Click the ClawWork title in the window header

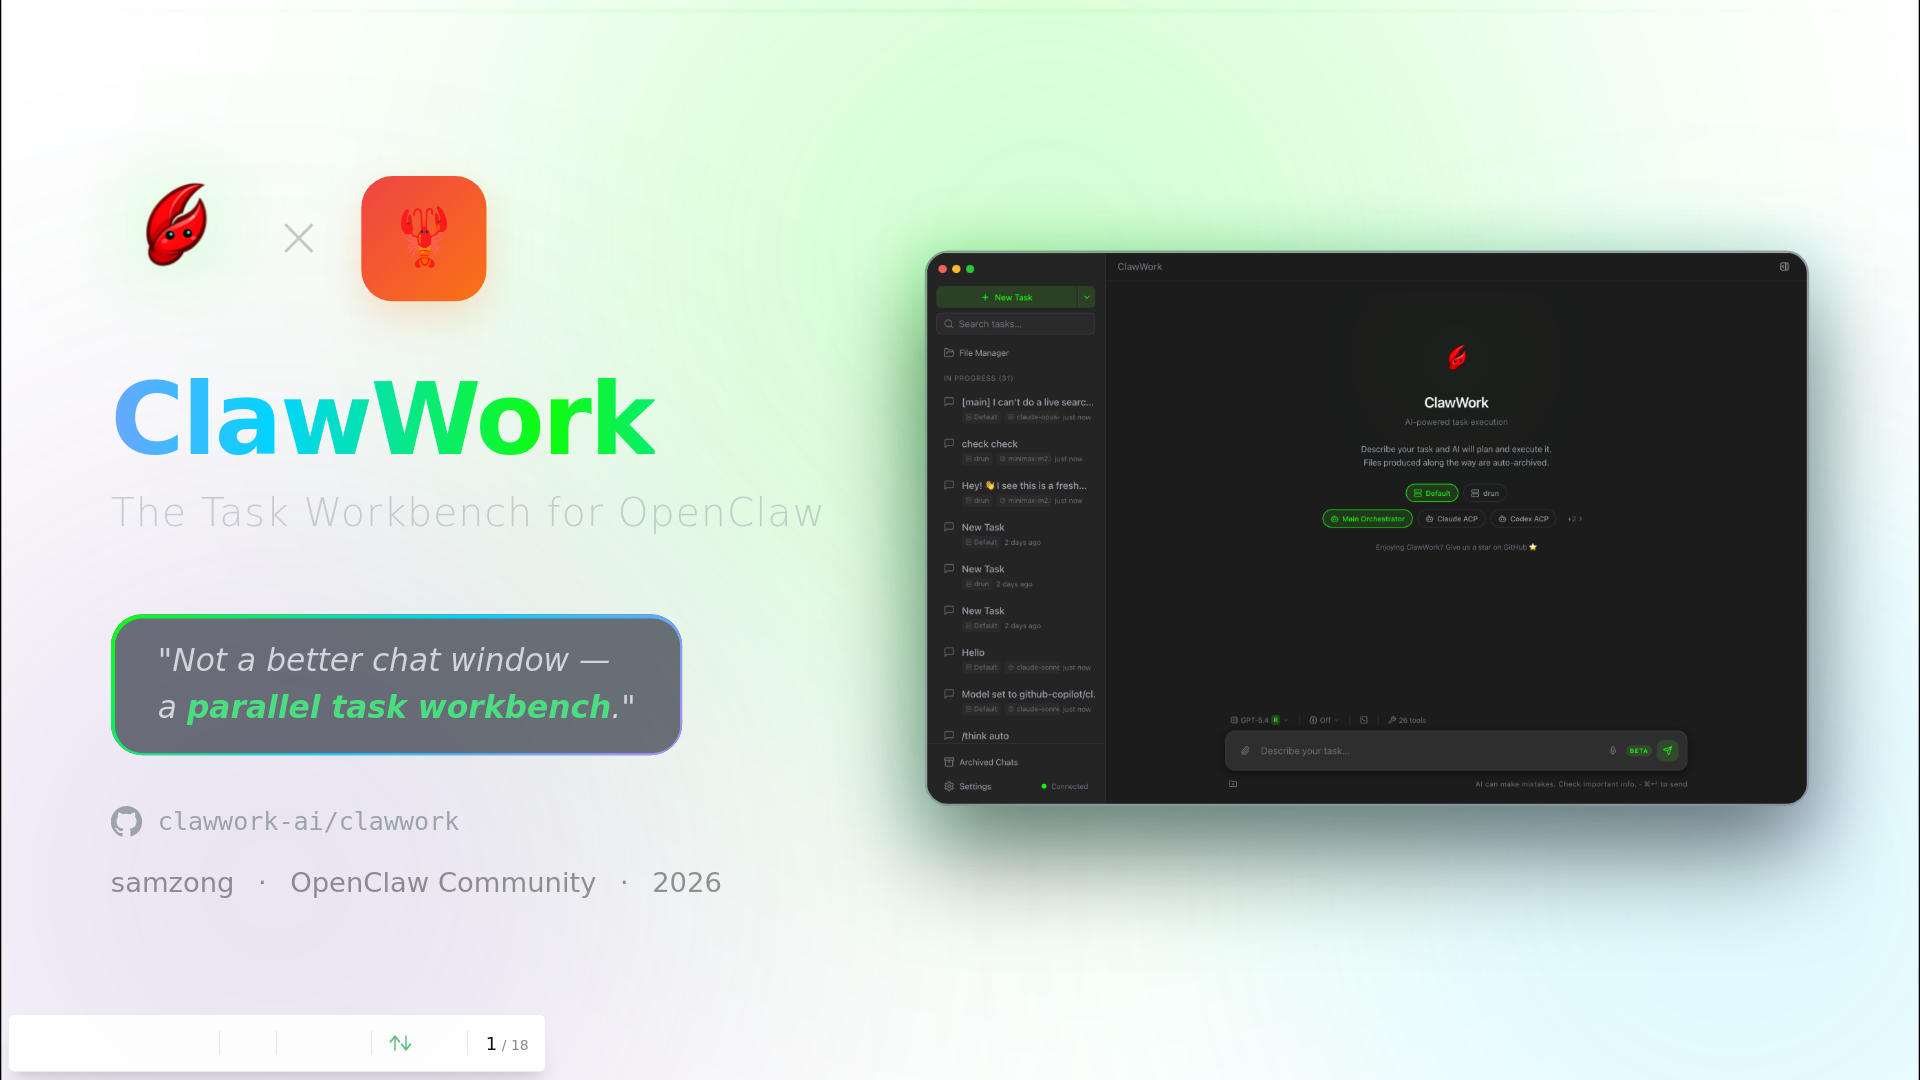tap(1139, 267)
